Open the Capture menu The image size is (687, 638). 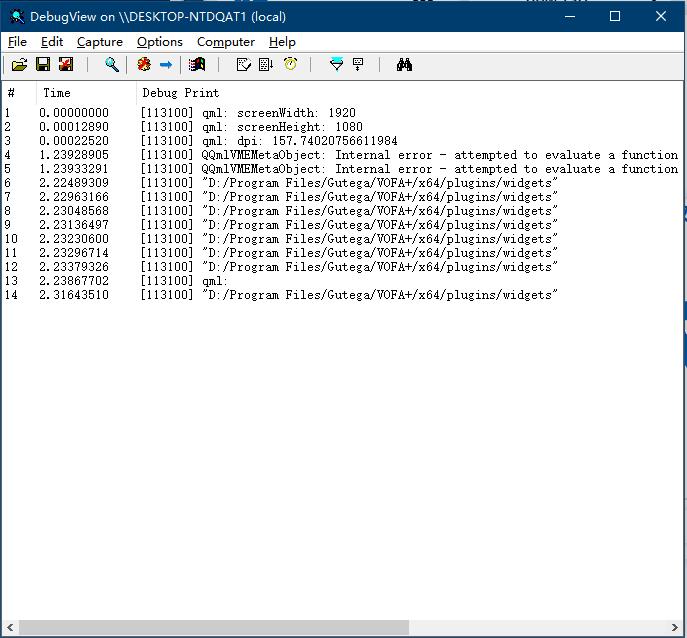pyautogui.click(x=100, y=42)
